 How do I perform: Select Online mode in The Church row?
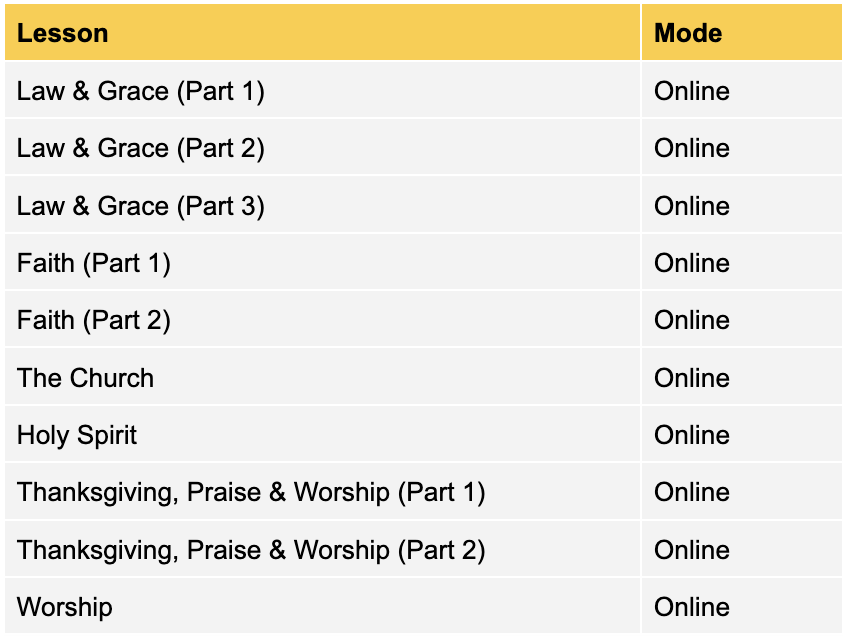(x=692, y=378)
